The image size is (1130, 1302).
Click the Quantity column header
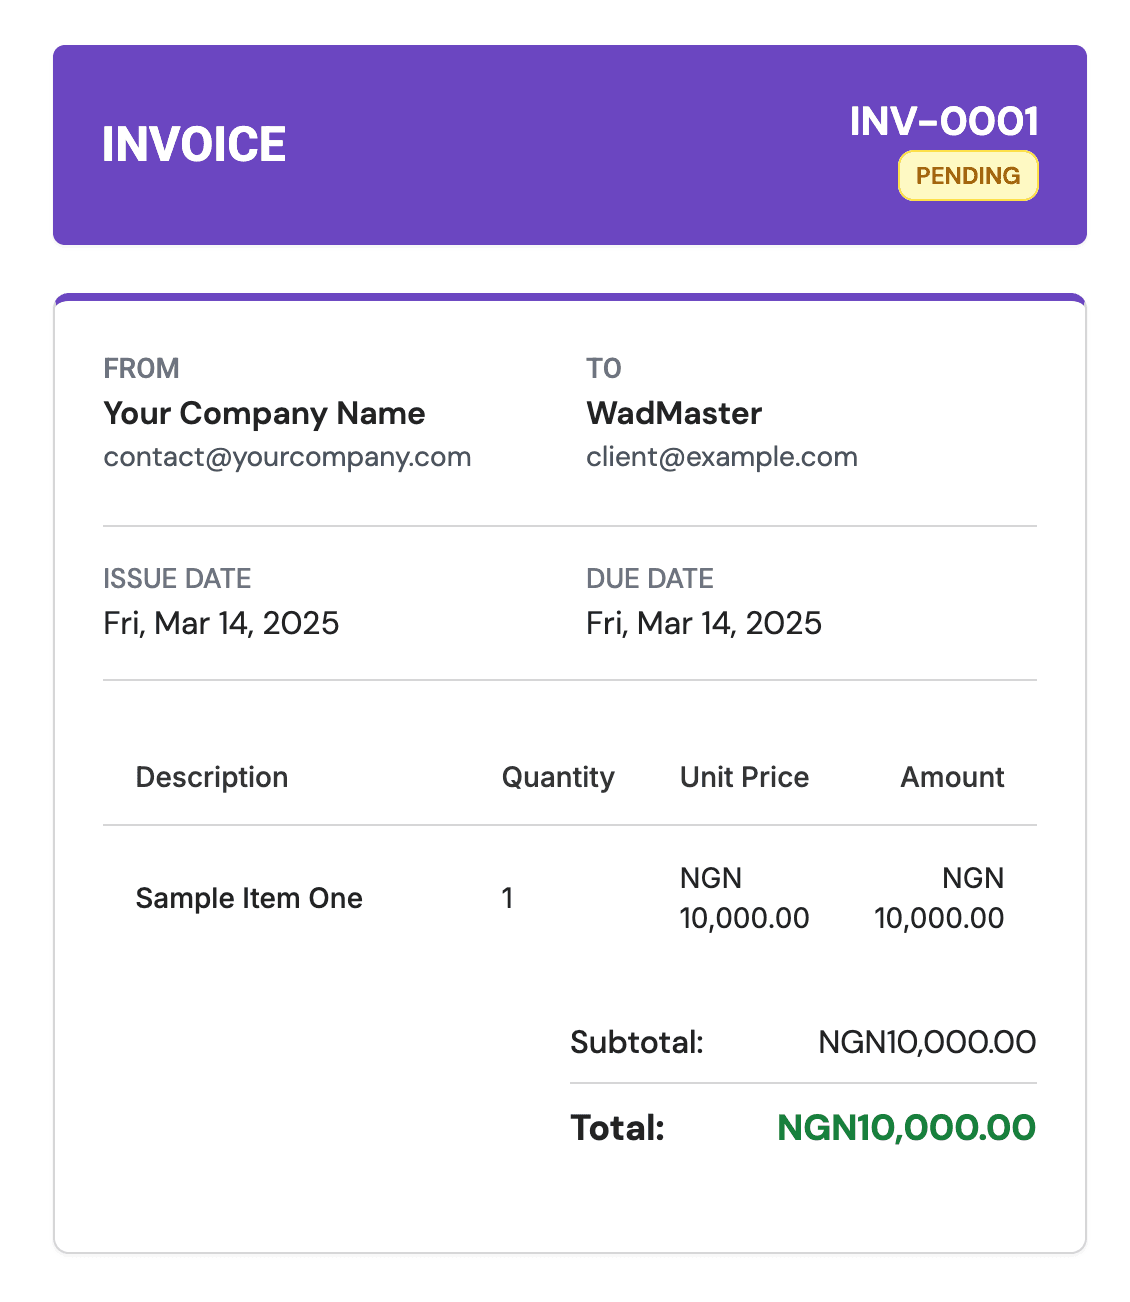558,777
